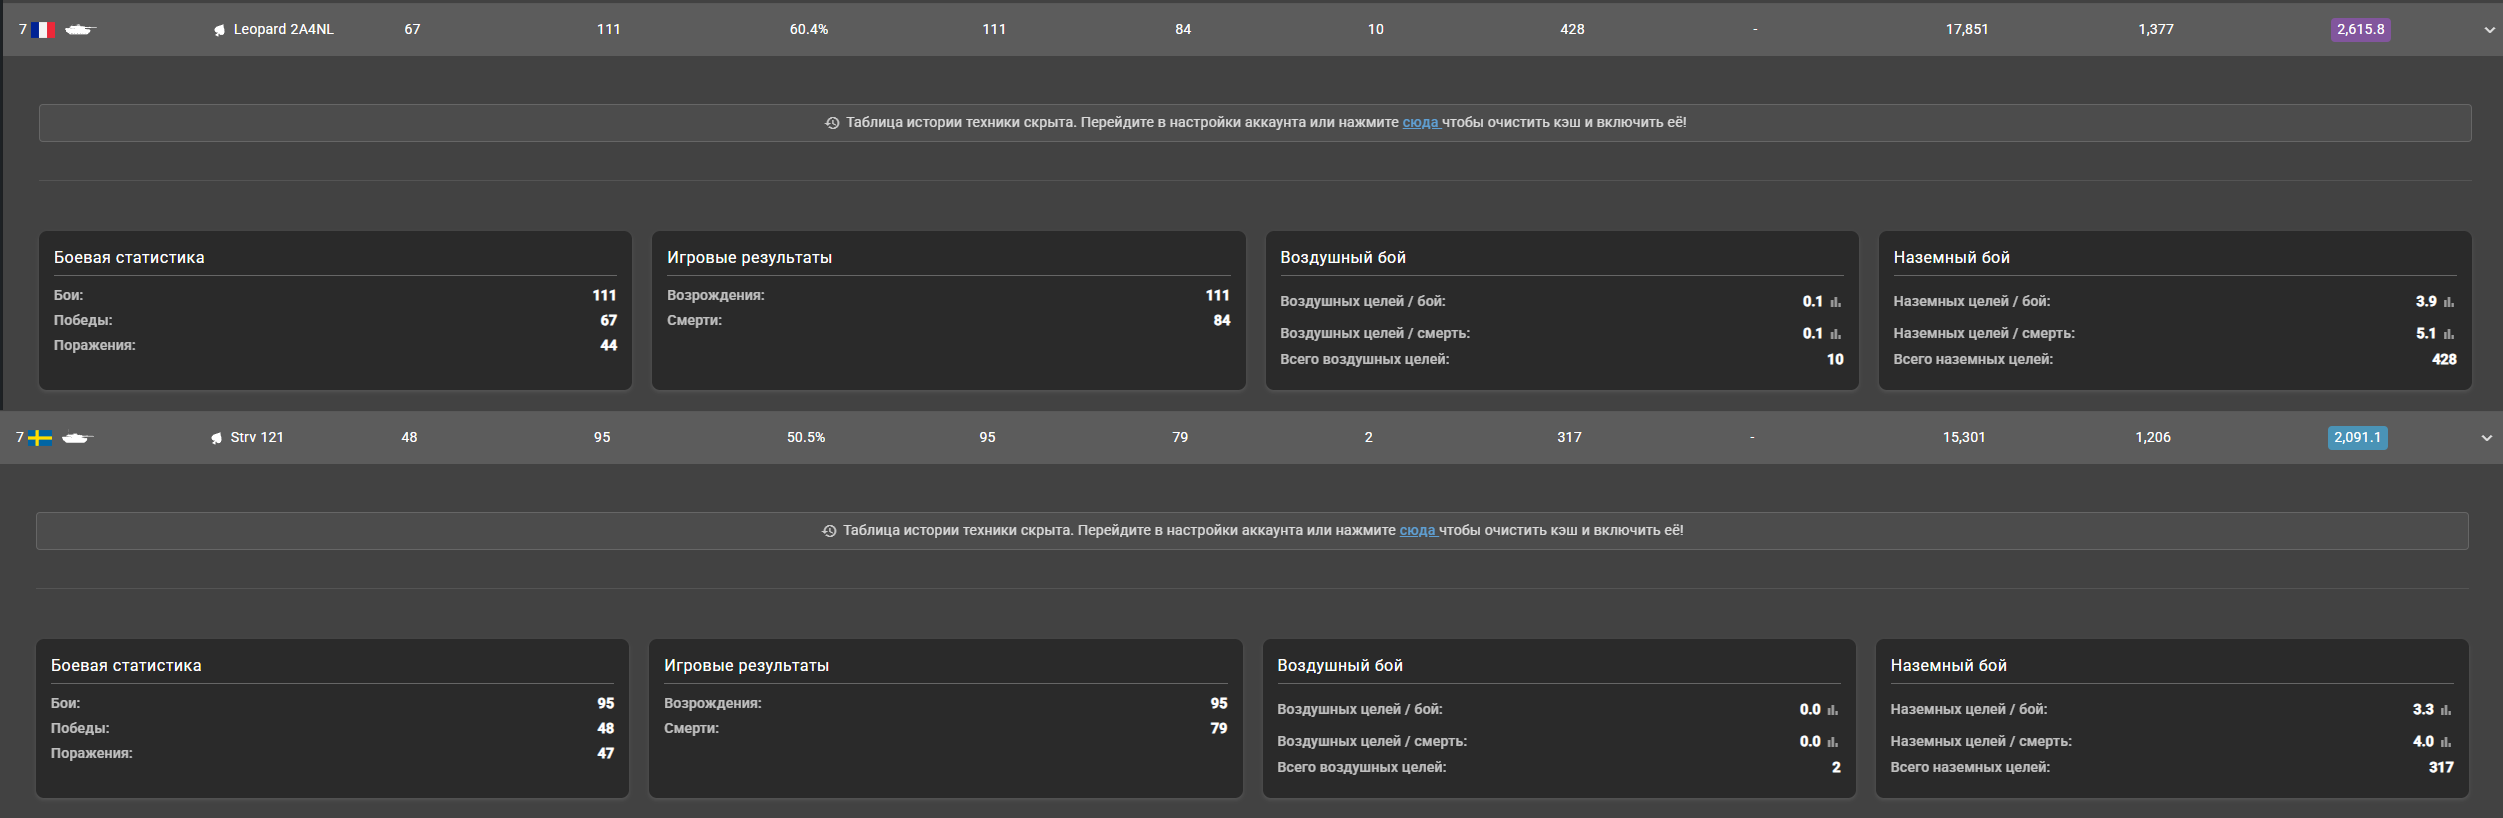Click the tank silhouette icon on the Leopard 2A4NL row
This screenshot has height=818, width=2503.
78,30
